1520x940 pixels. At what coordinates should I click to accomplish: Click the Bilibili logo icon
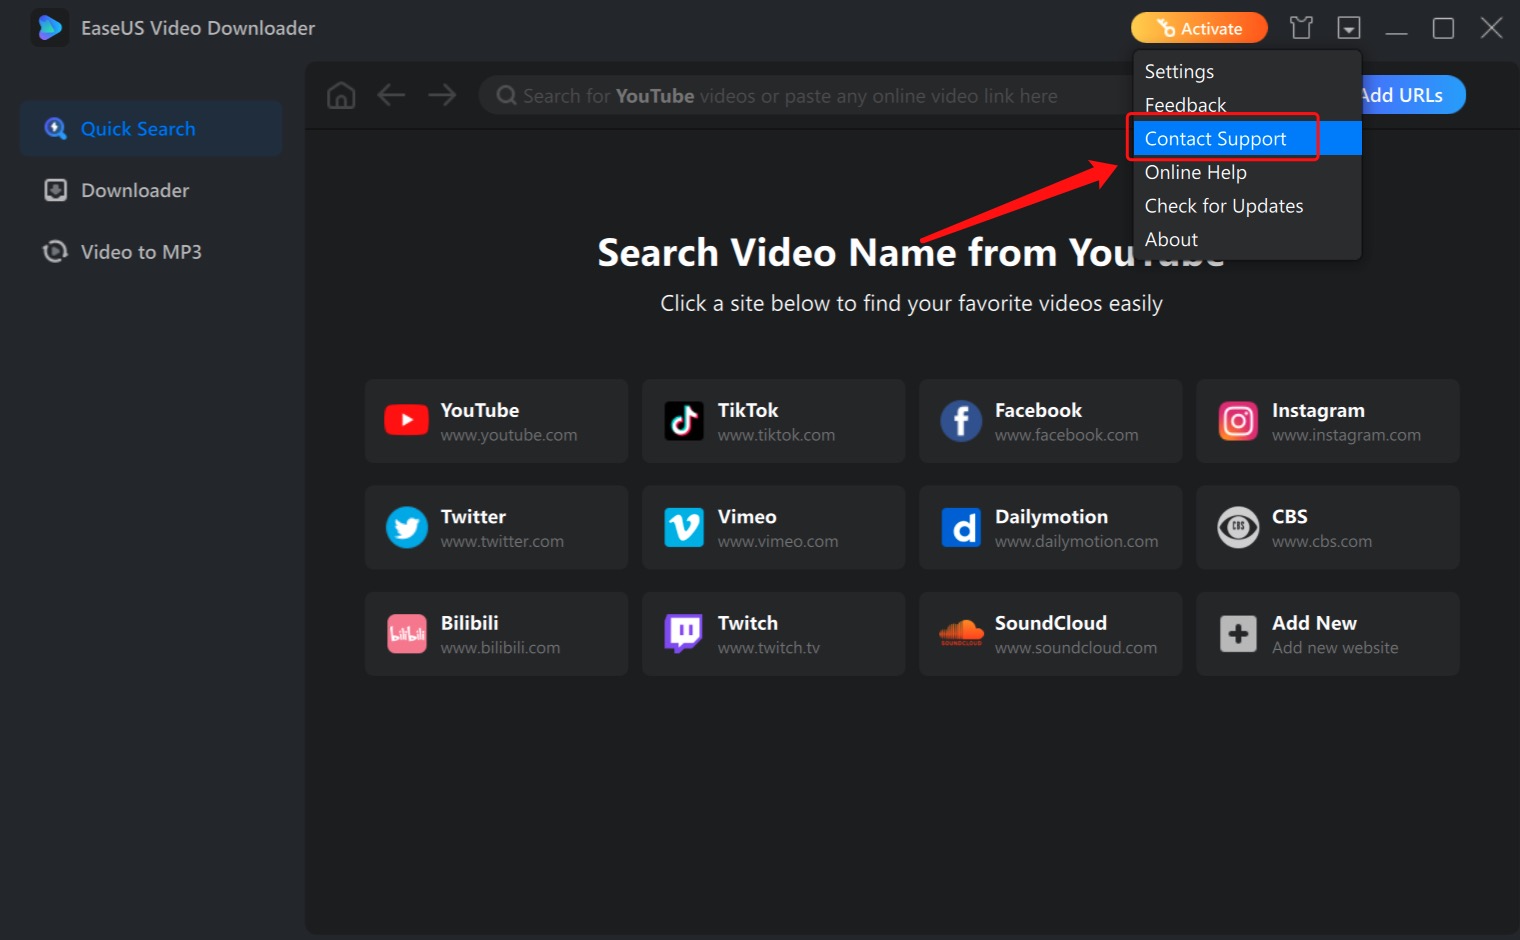(407, 633)
